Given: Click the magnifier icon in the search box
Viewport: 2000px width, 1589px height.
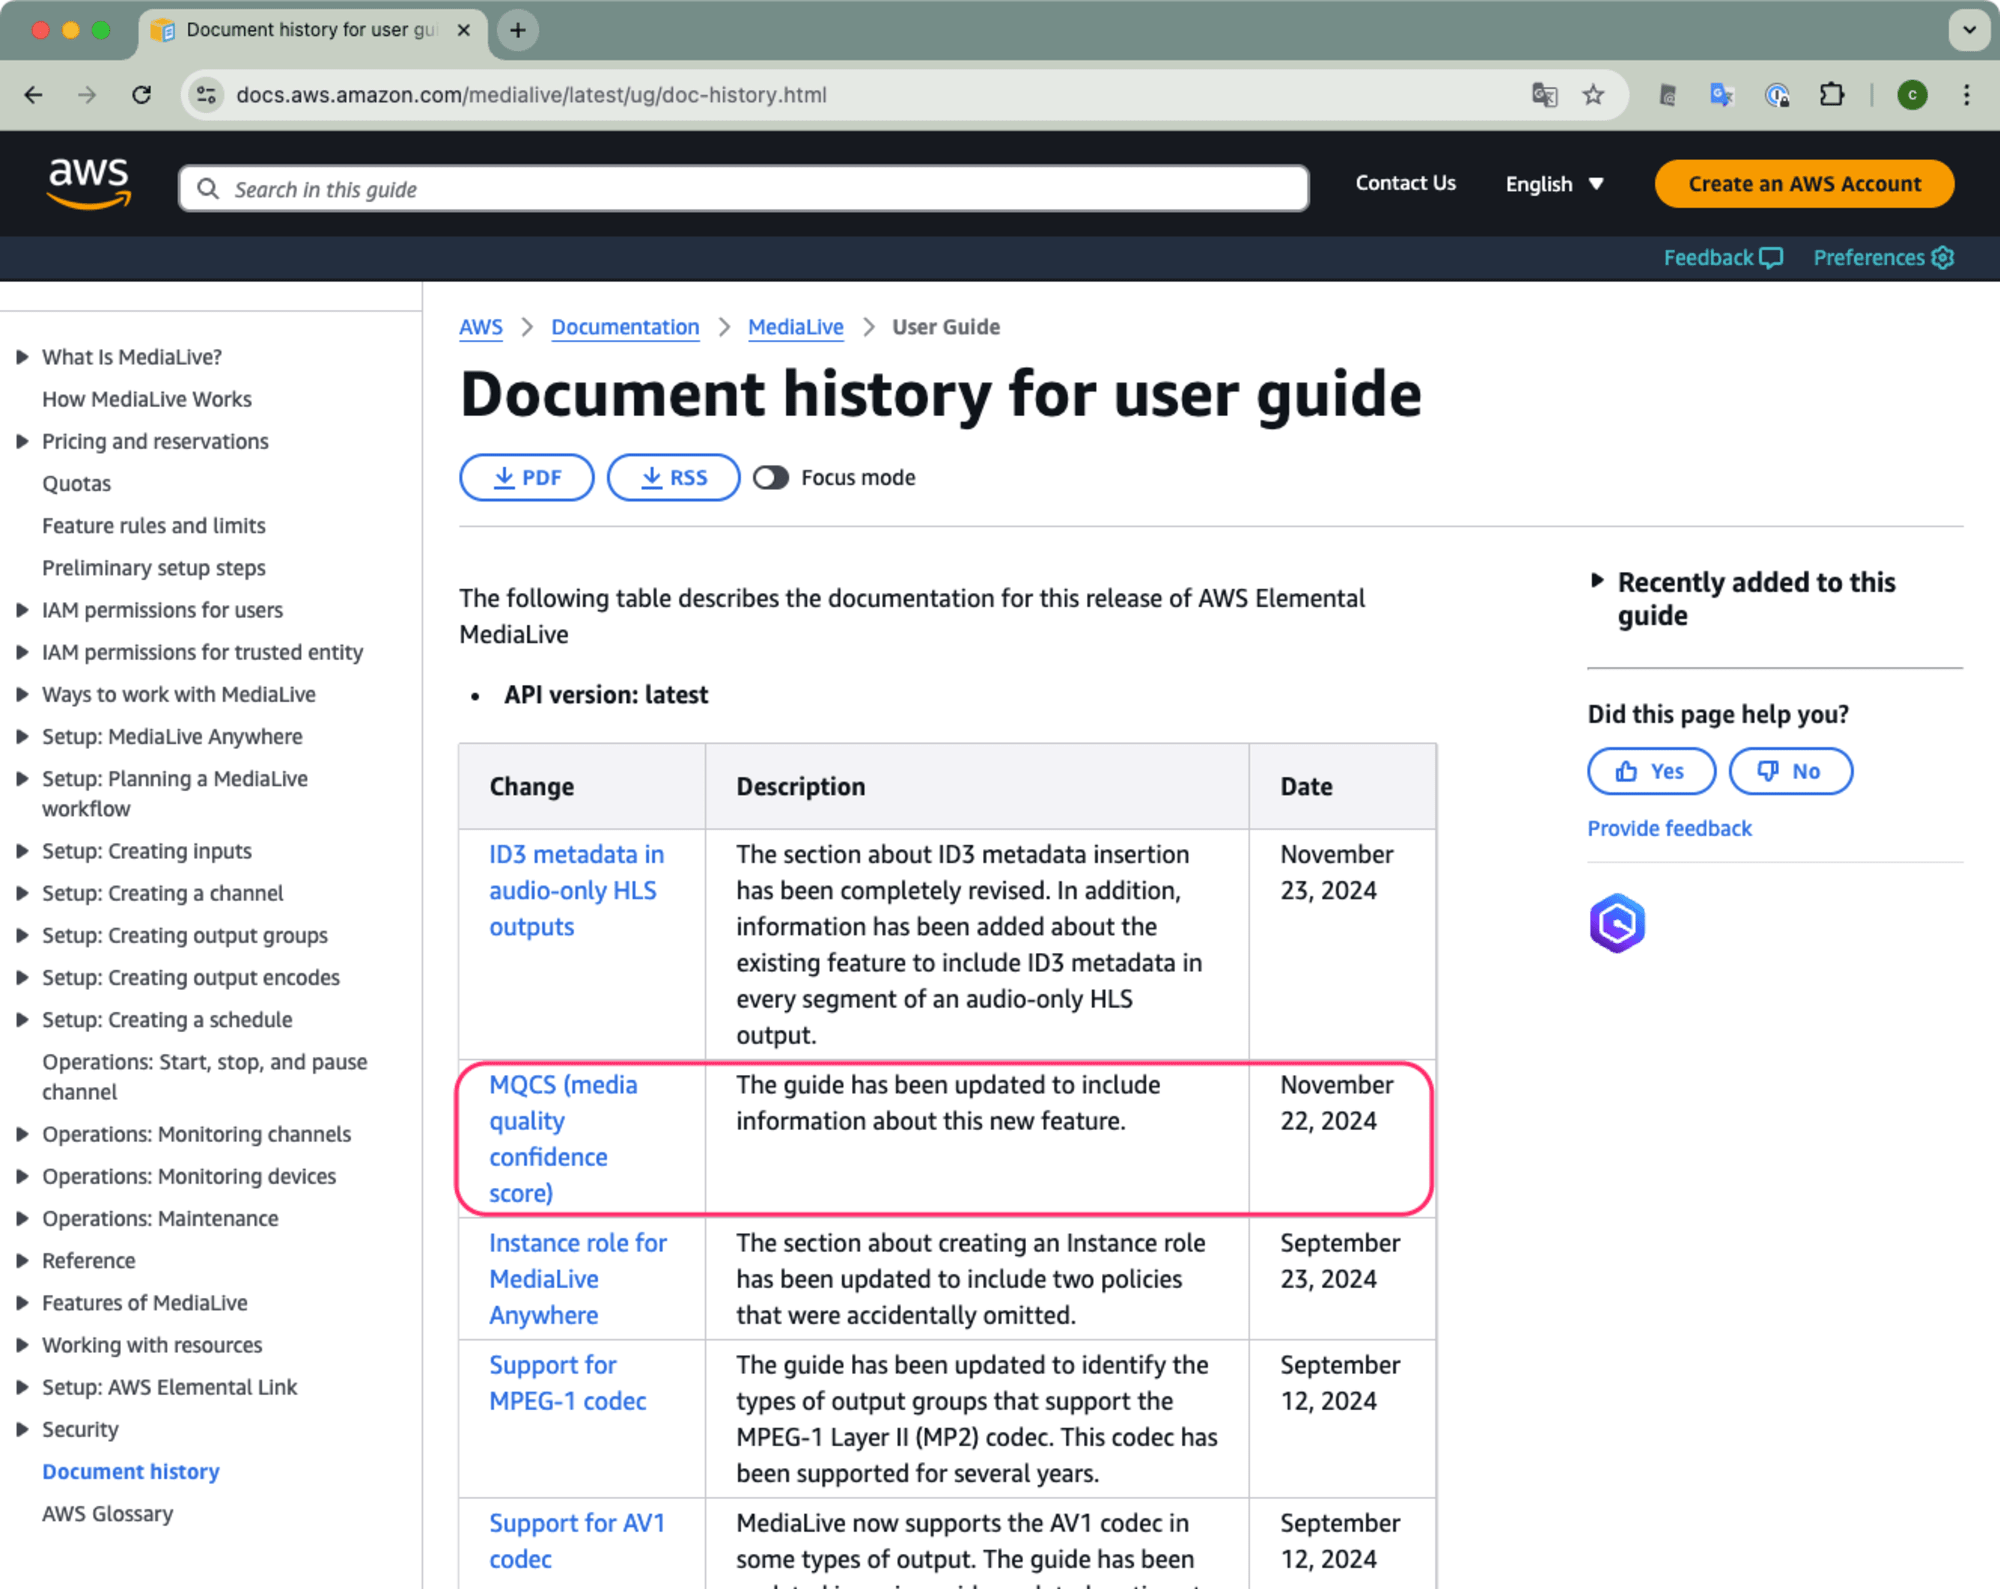Looking at the screenshot, I should pyautogui.click(x=208, y=189).
